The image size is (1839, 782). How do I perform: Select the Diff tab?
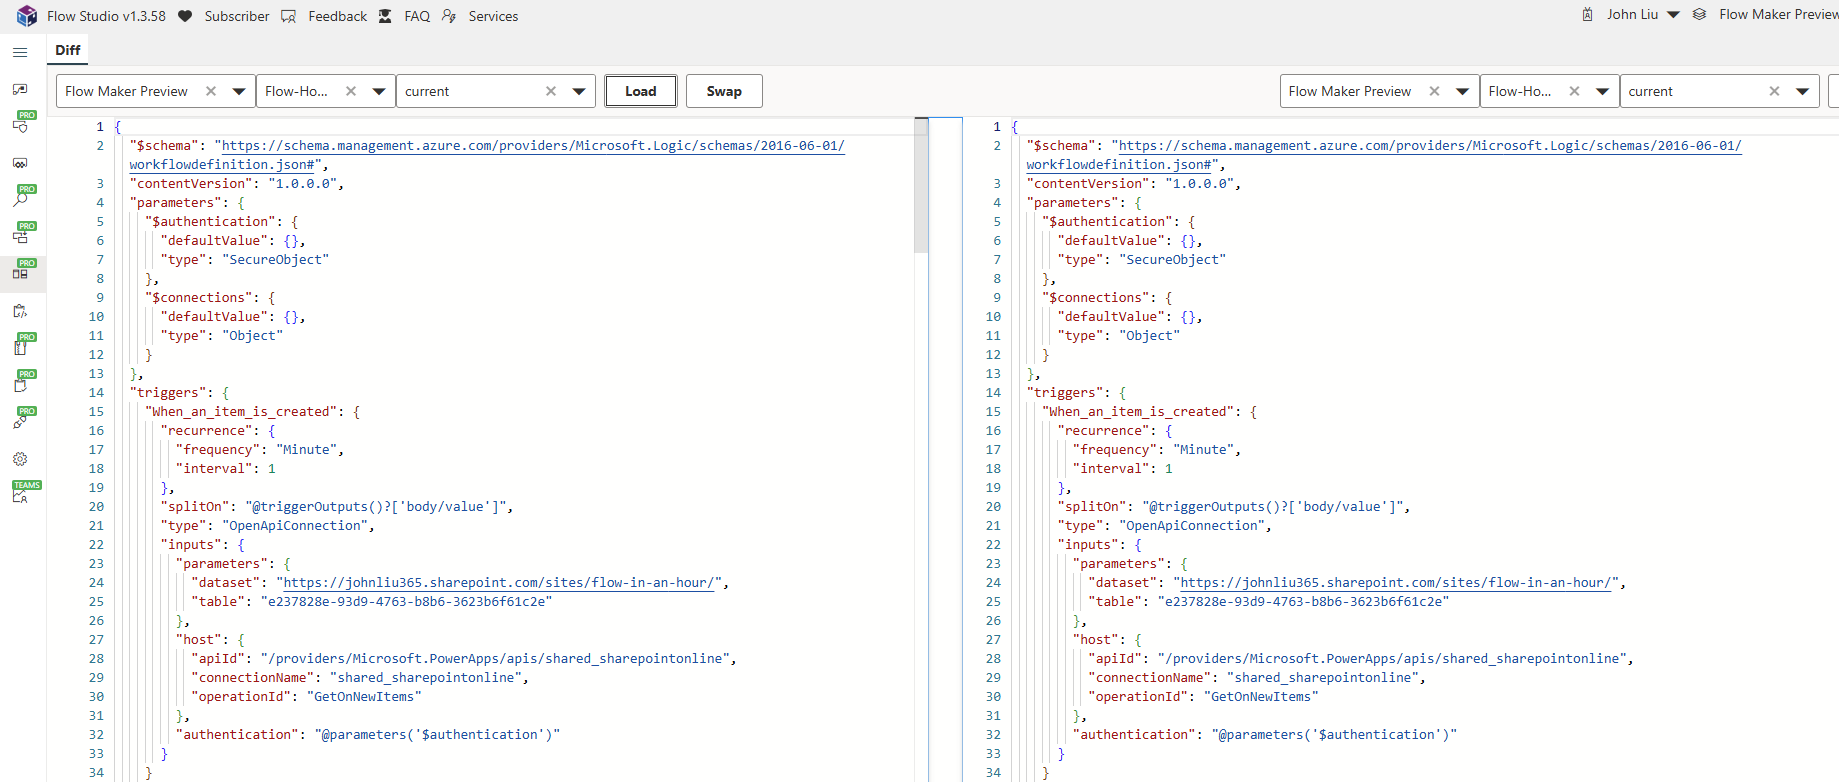click(68, 50)
